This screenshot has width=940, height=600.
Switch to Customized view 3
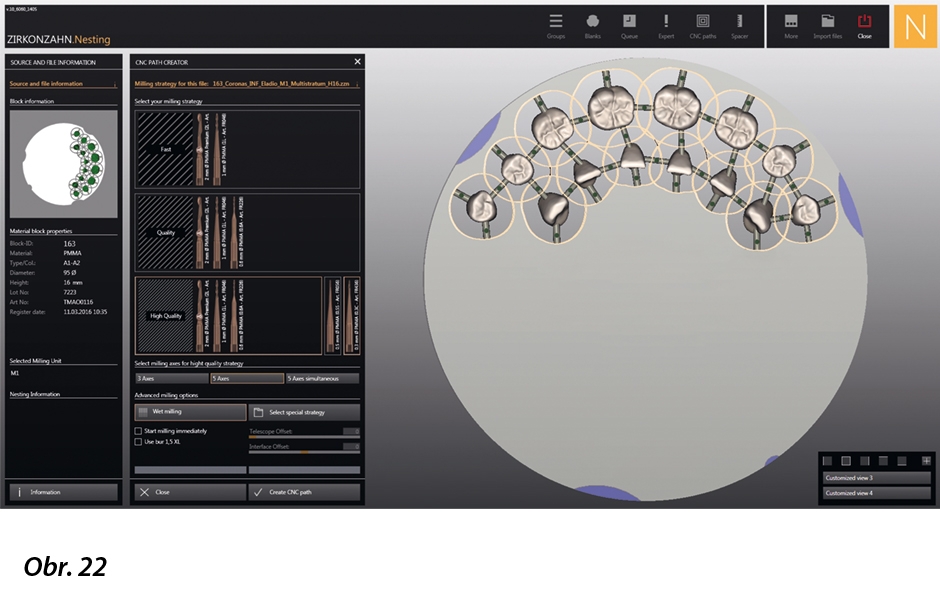coord(876,478)
